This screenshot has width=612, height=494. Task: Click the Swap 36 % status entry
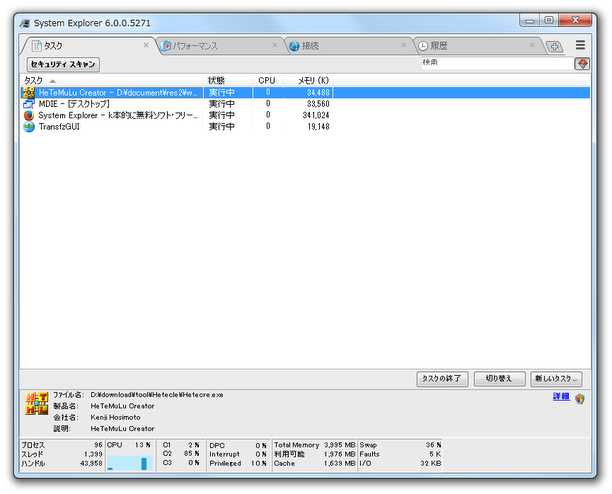[x=400, y=445]
